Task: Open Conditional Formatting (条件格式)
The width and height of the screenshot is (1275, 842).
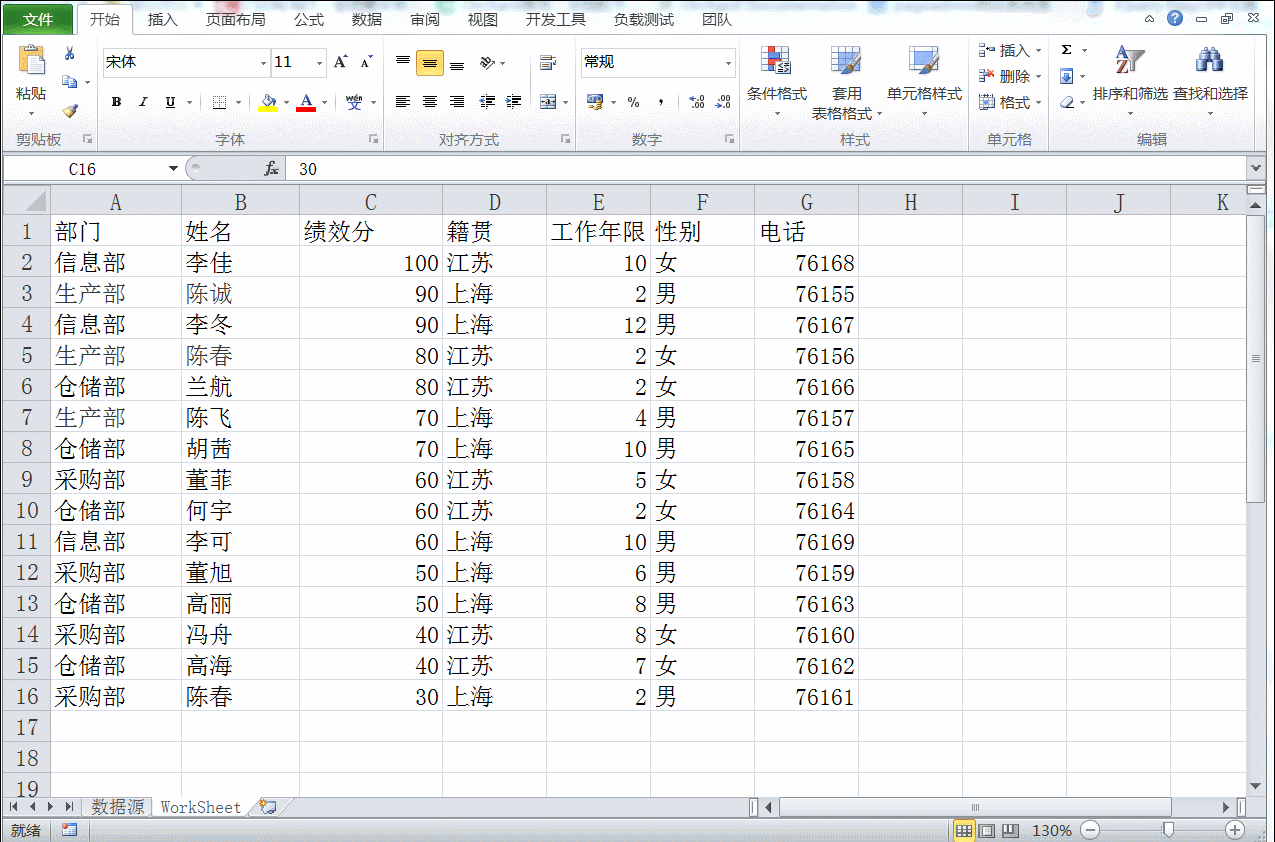Action: tap(776, 82)
